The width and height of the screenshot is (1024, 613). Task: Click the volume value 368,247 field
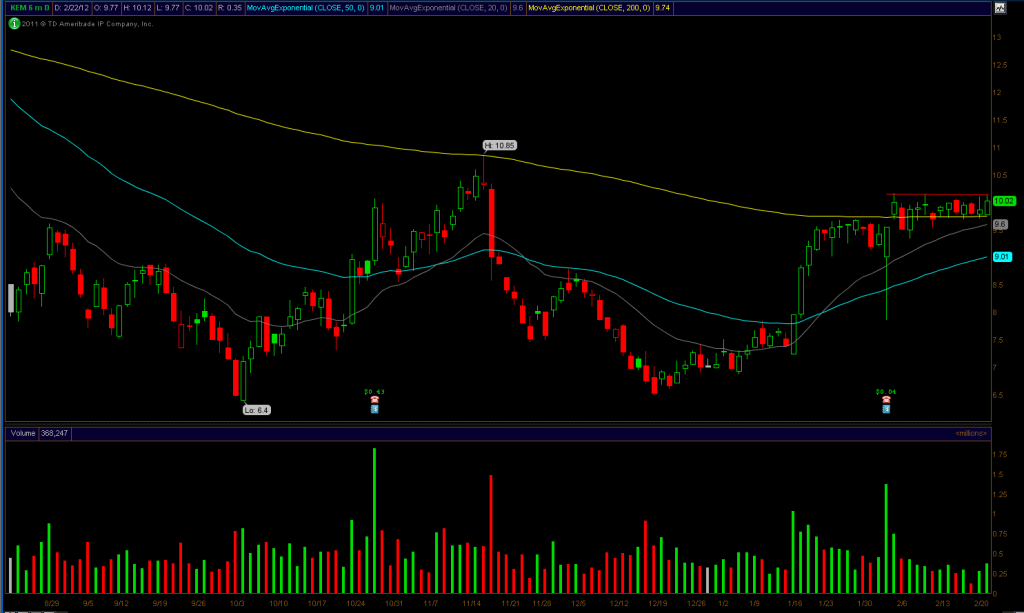click(x=54, y=433)
